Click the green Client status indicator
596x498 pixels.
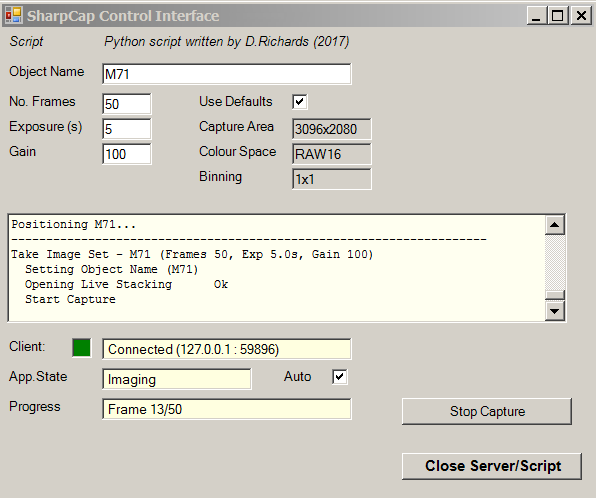click(81, 347)
